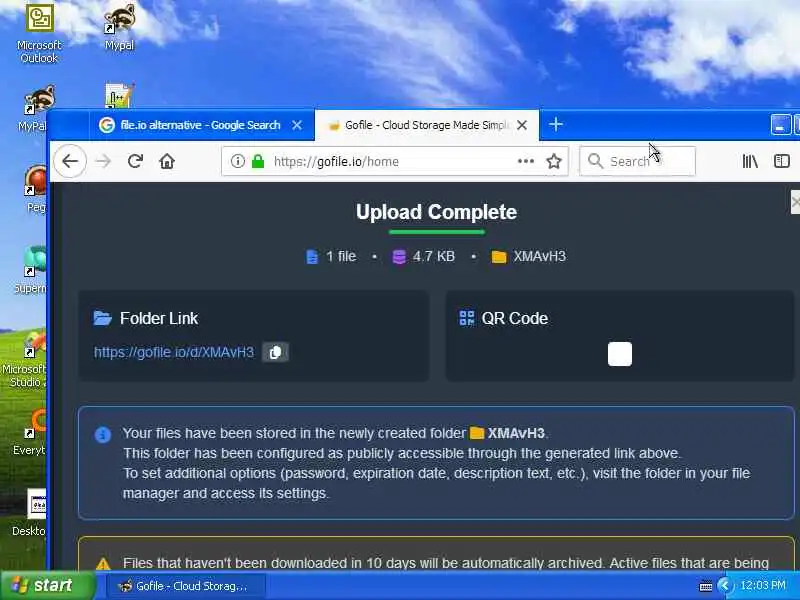
Task: Click the bold XMAvH3 folder in info message
Action: [x=516, y=433]
